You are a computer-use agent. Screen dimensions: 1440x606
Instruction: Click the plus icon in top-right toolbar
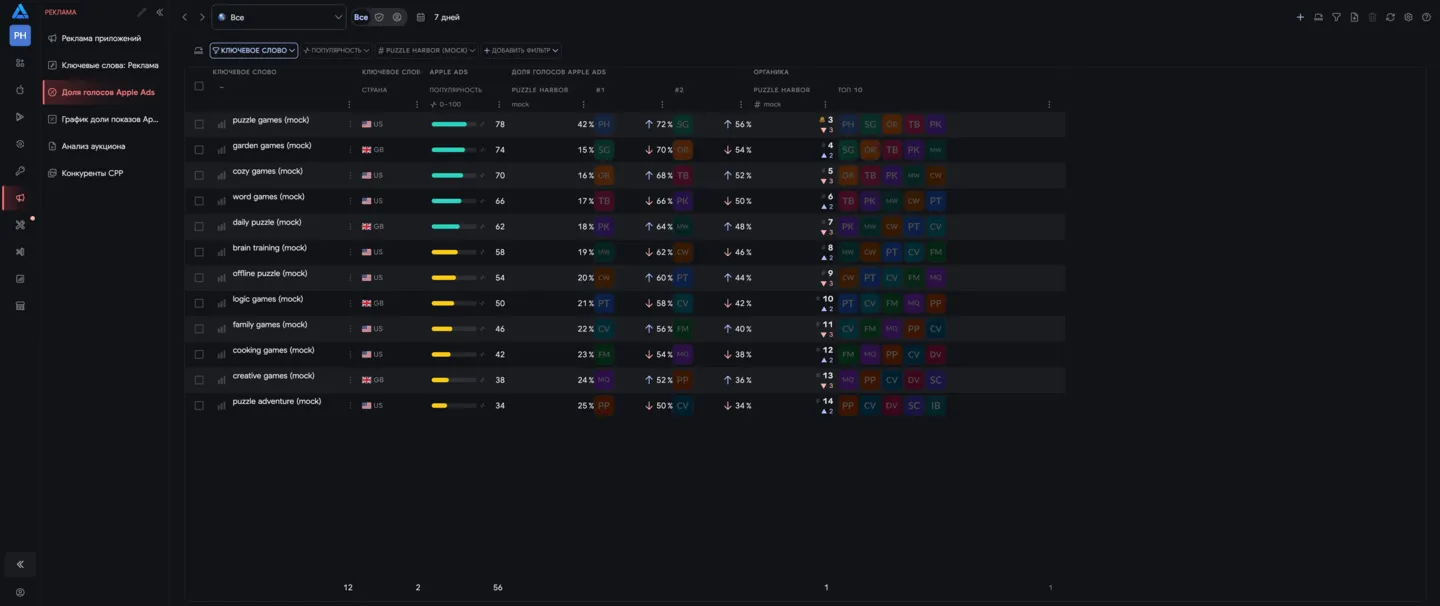[x=1300, y=17]
